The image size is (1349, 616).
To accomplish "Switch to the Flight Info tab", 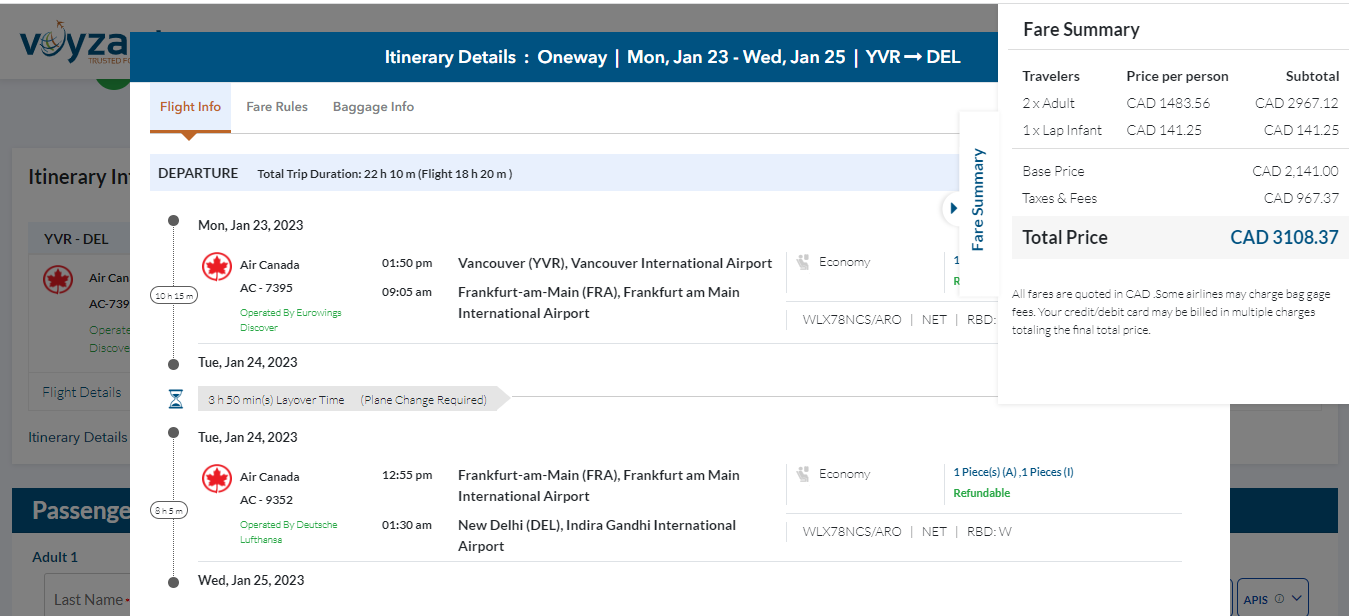I will (190, 107).
